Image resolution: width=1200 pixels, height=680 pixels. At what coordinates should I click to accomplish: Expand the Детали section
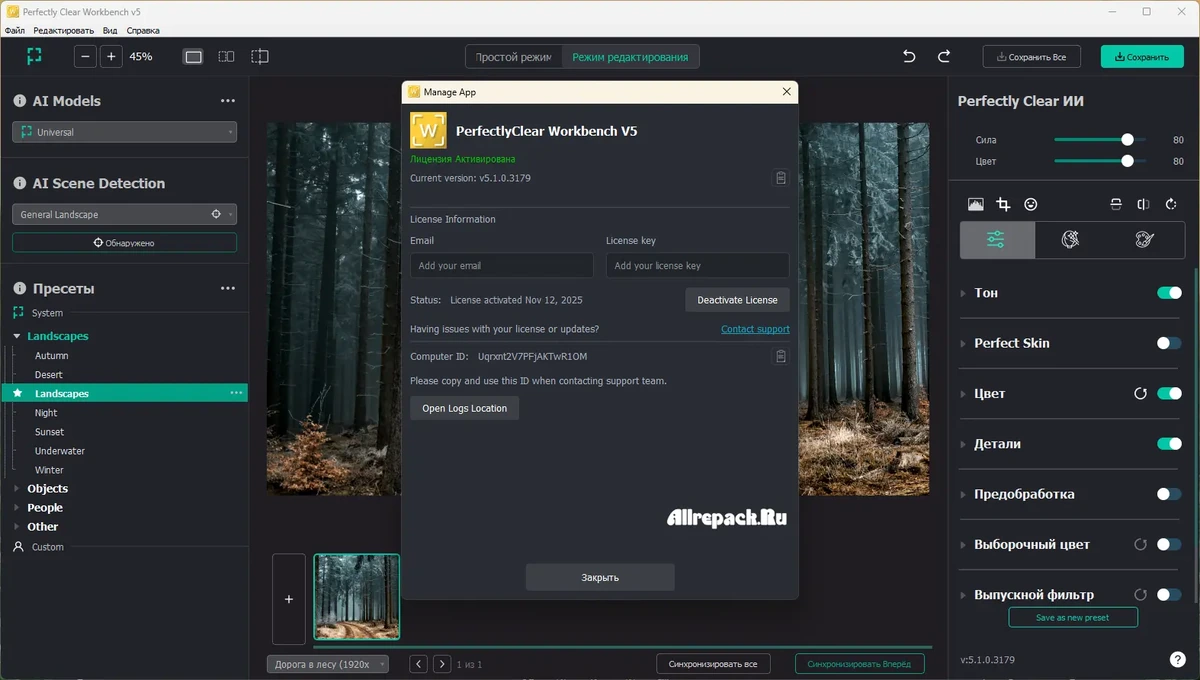point(964,444)
